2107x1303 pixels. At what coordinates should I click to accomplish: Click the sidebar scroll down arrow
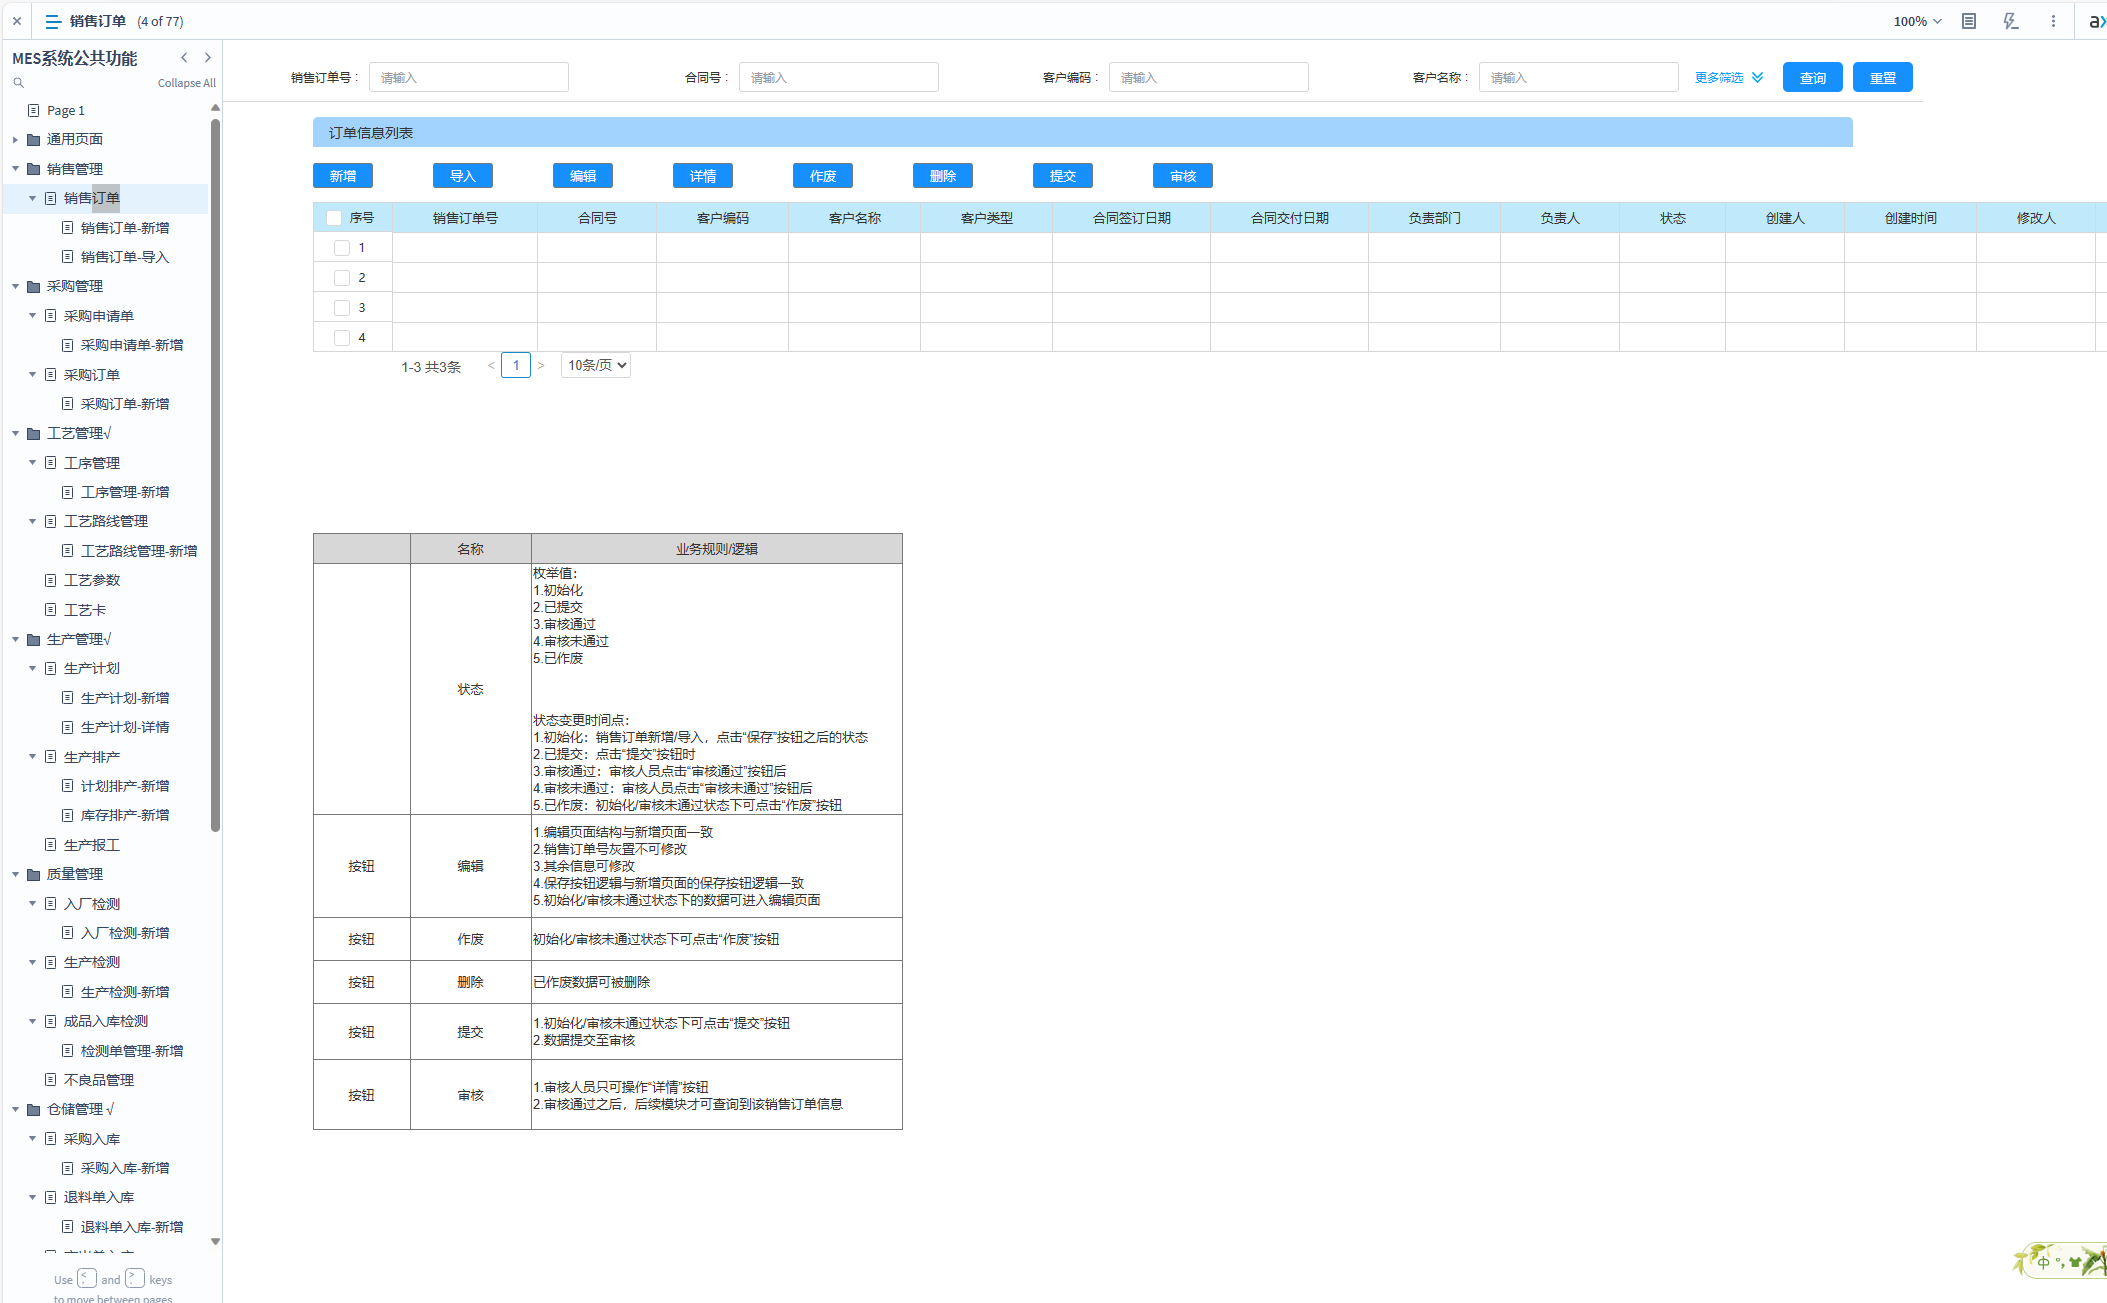[x=215, y=1242]
